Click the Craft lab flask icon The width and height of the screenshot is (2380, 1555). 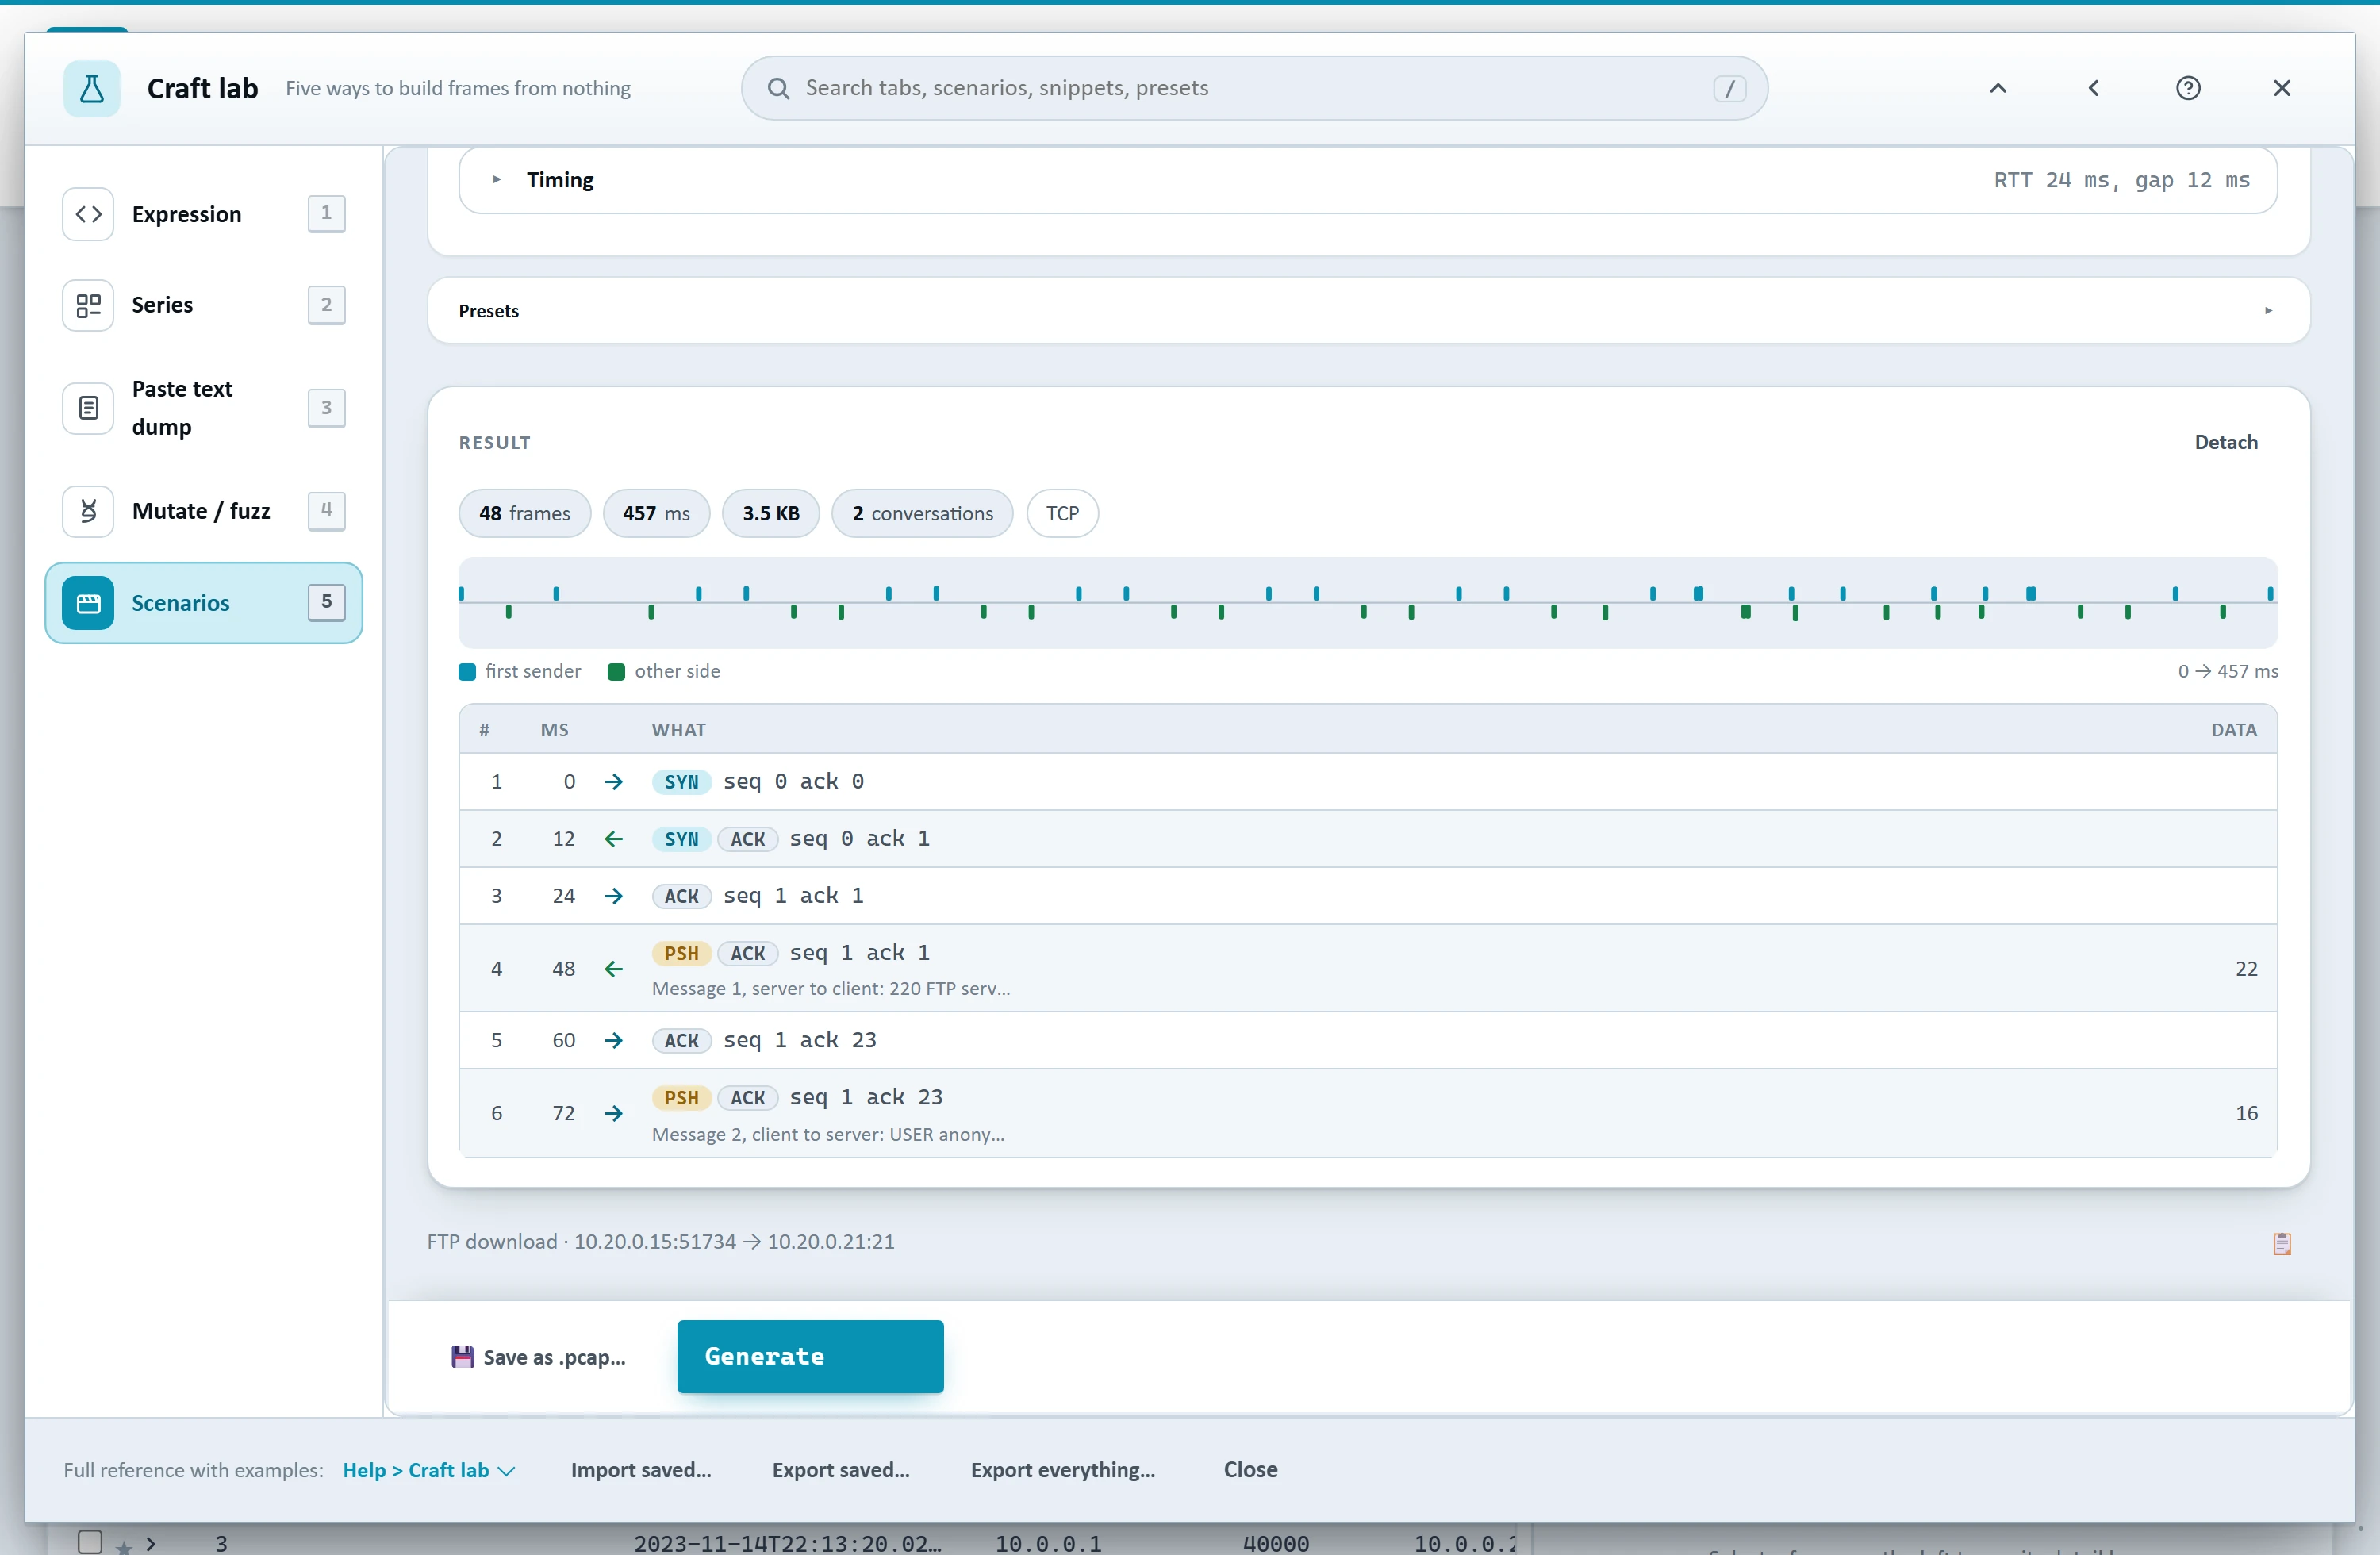[91, 88]
